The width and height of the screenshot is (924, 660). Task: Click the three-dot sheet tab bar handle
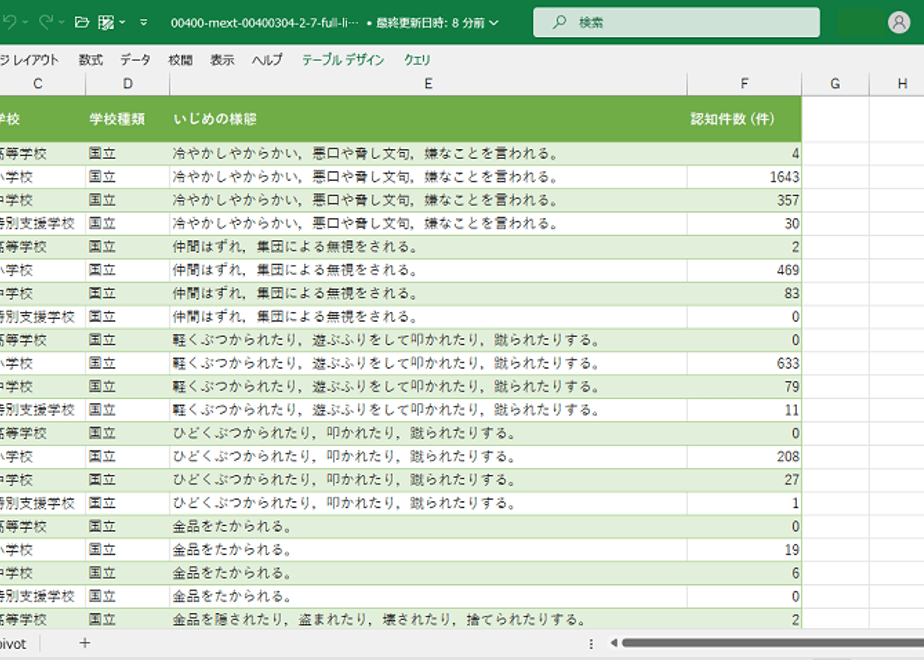pyautogui.click(x=590, y=644)
